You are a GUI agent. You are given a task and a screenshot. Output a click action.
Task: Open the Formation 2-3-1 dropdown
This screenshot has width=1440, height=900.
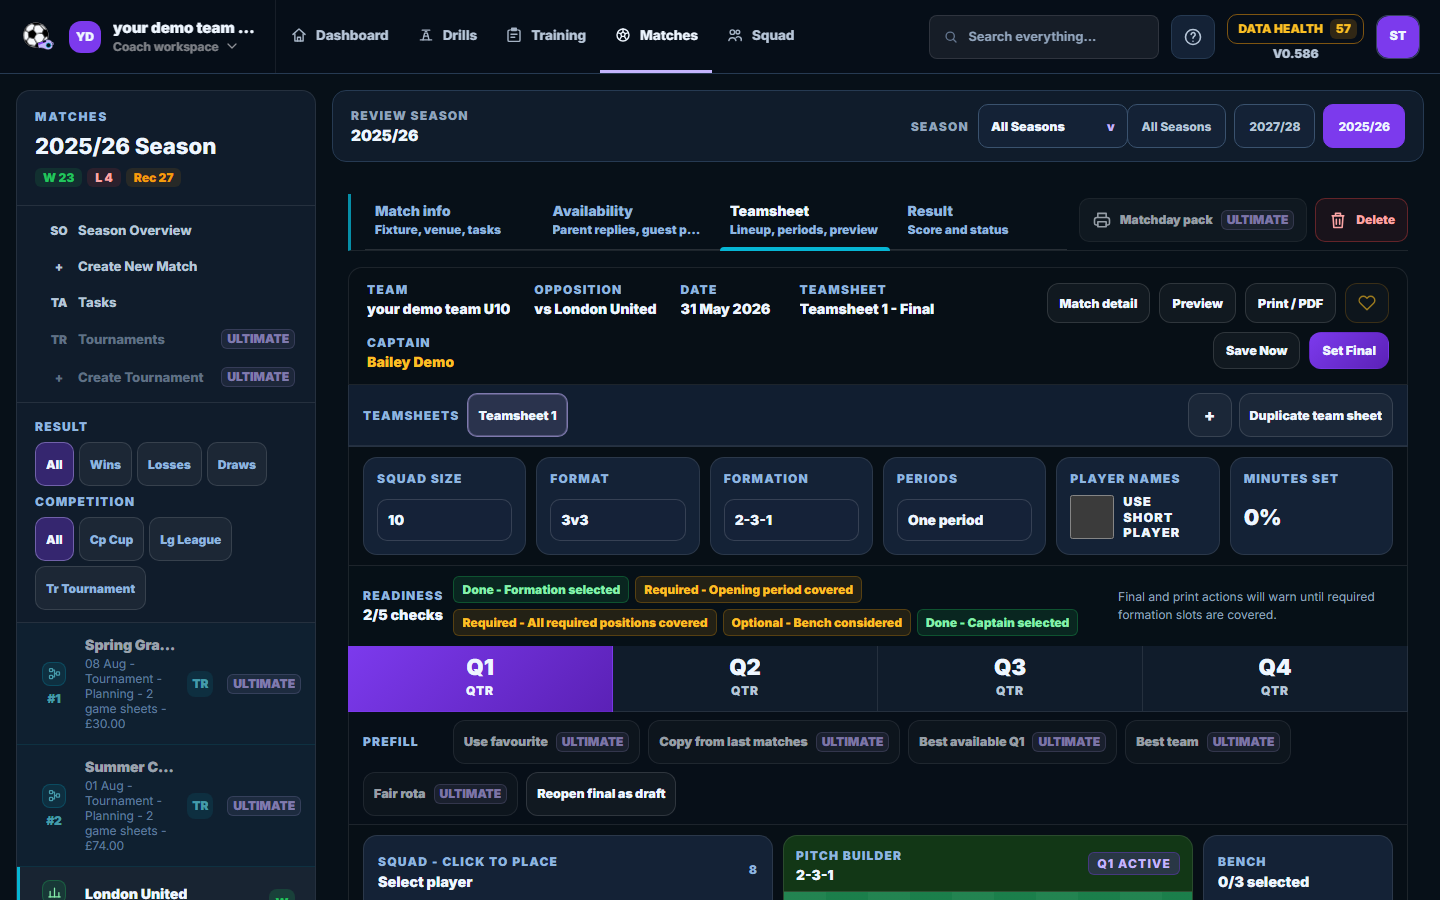point(791,520)
